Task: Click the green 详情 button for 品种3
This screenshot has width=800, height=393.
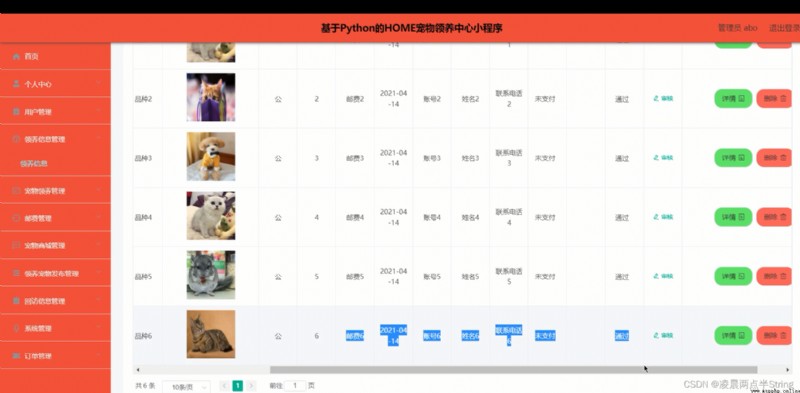Action: tap(733, 158)
